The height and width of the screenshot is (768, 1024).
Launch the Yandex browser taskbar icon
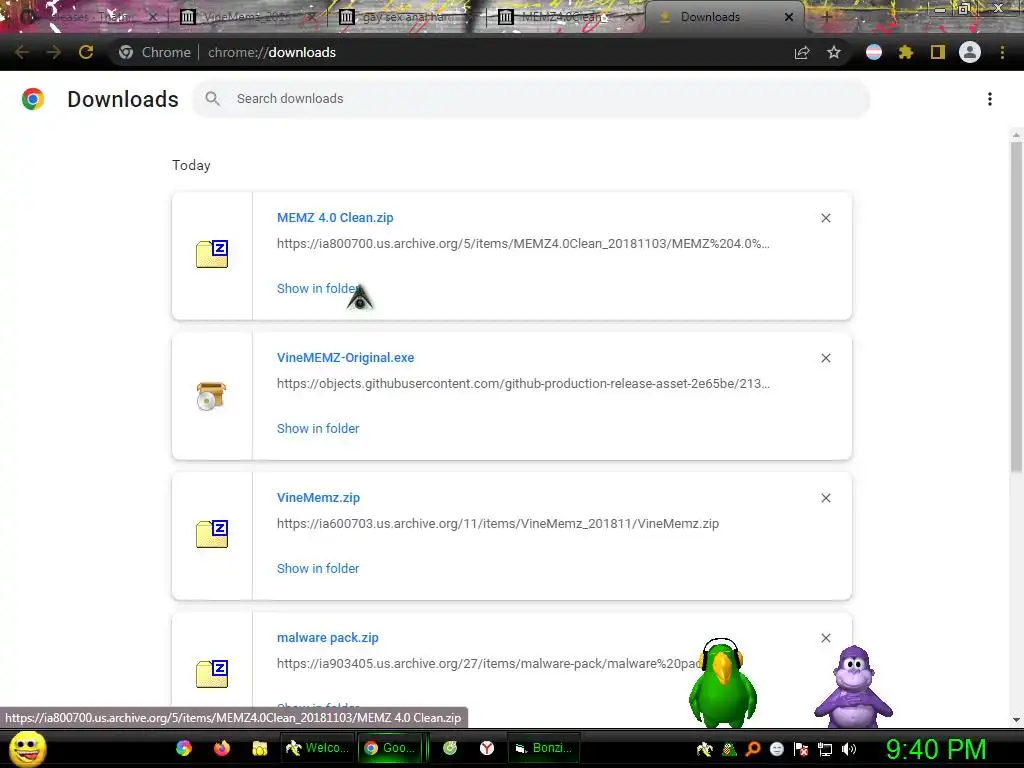pyautogui.click(x=487, y=748)
